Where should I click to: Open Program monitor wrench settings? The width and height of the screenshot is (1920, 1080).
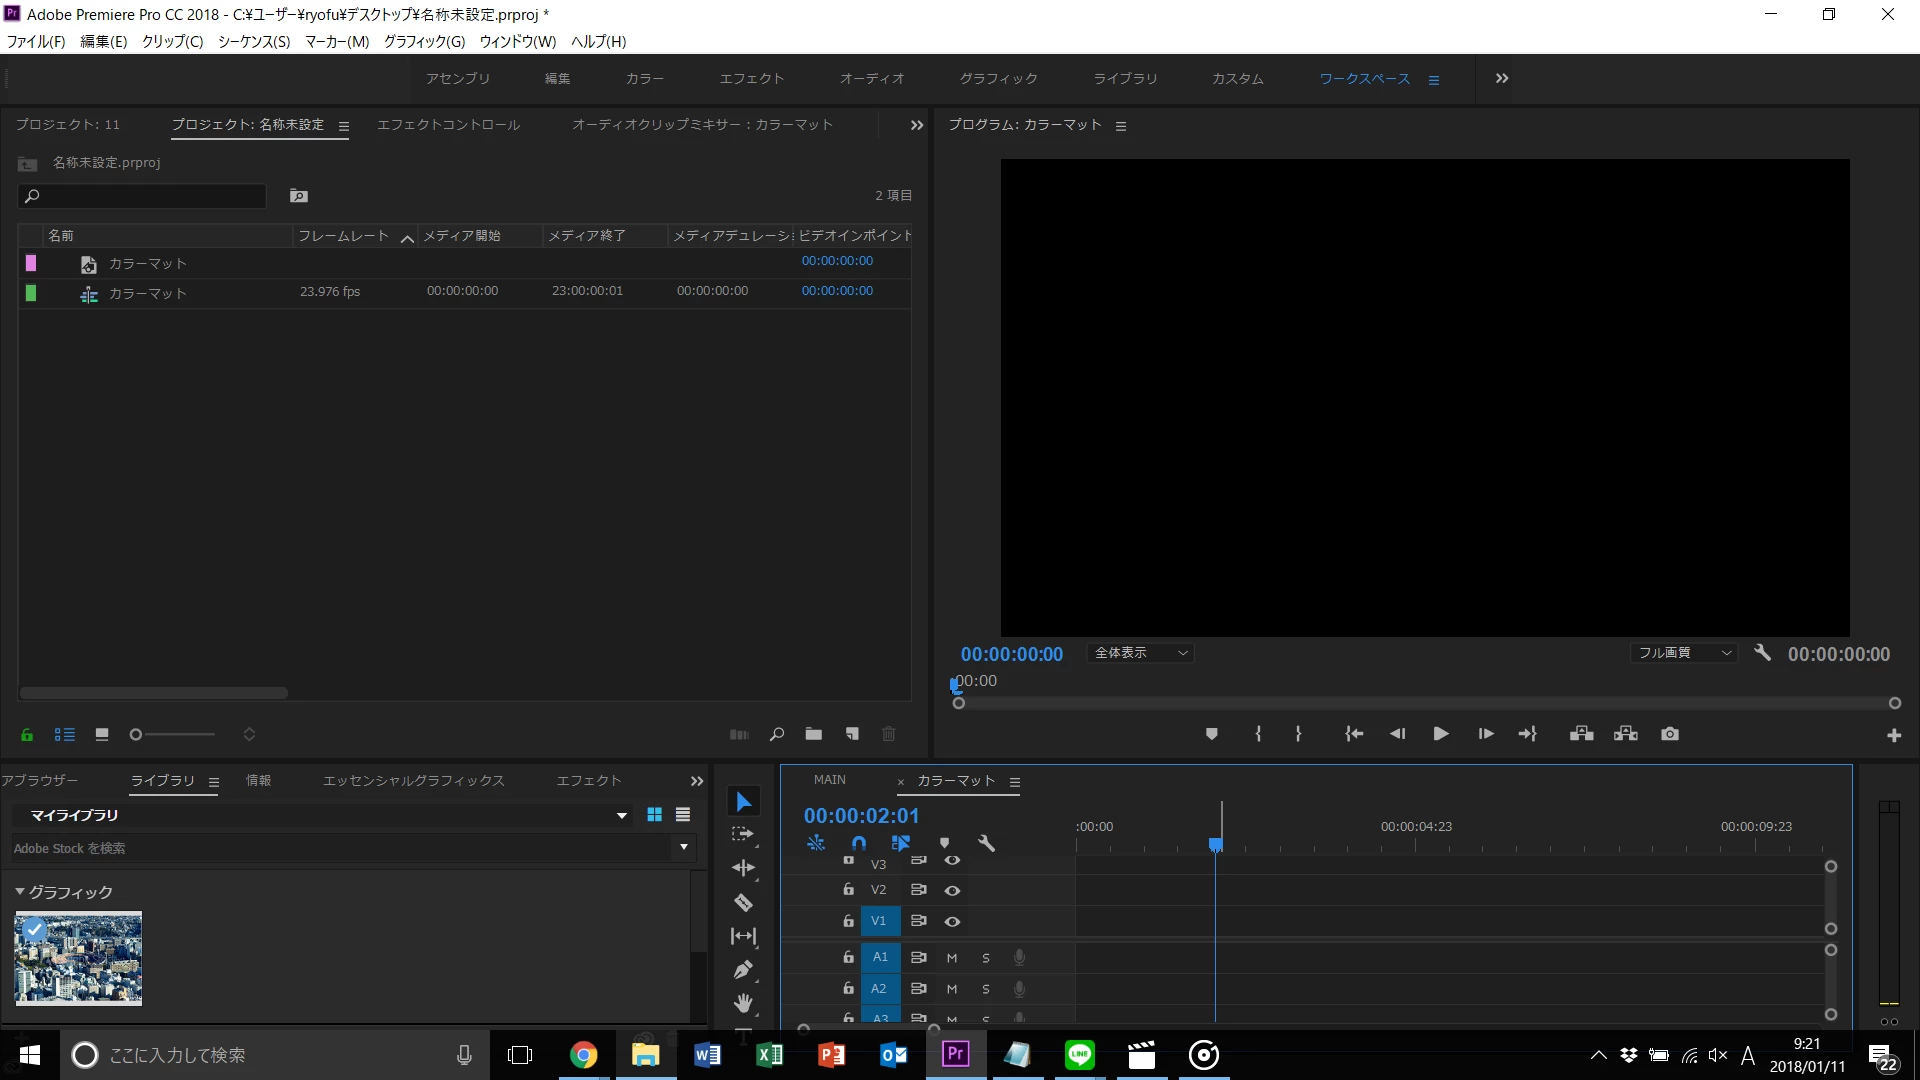pyautogui.click(x=1762, y=652)
